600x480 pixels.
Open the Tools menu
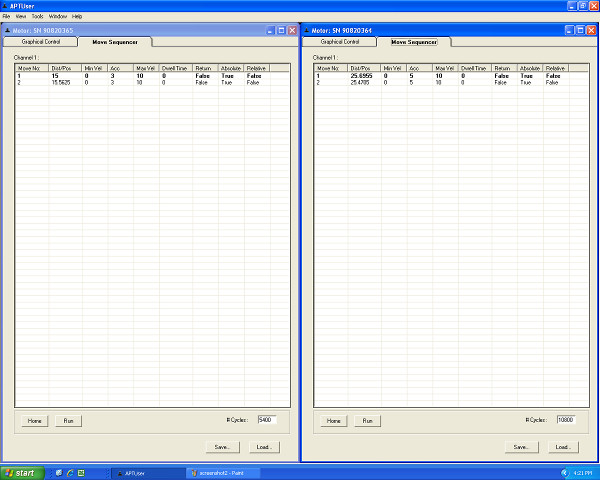coord(37,17)
